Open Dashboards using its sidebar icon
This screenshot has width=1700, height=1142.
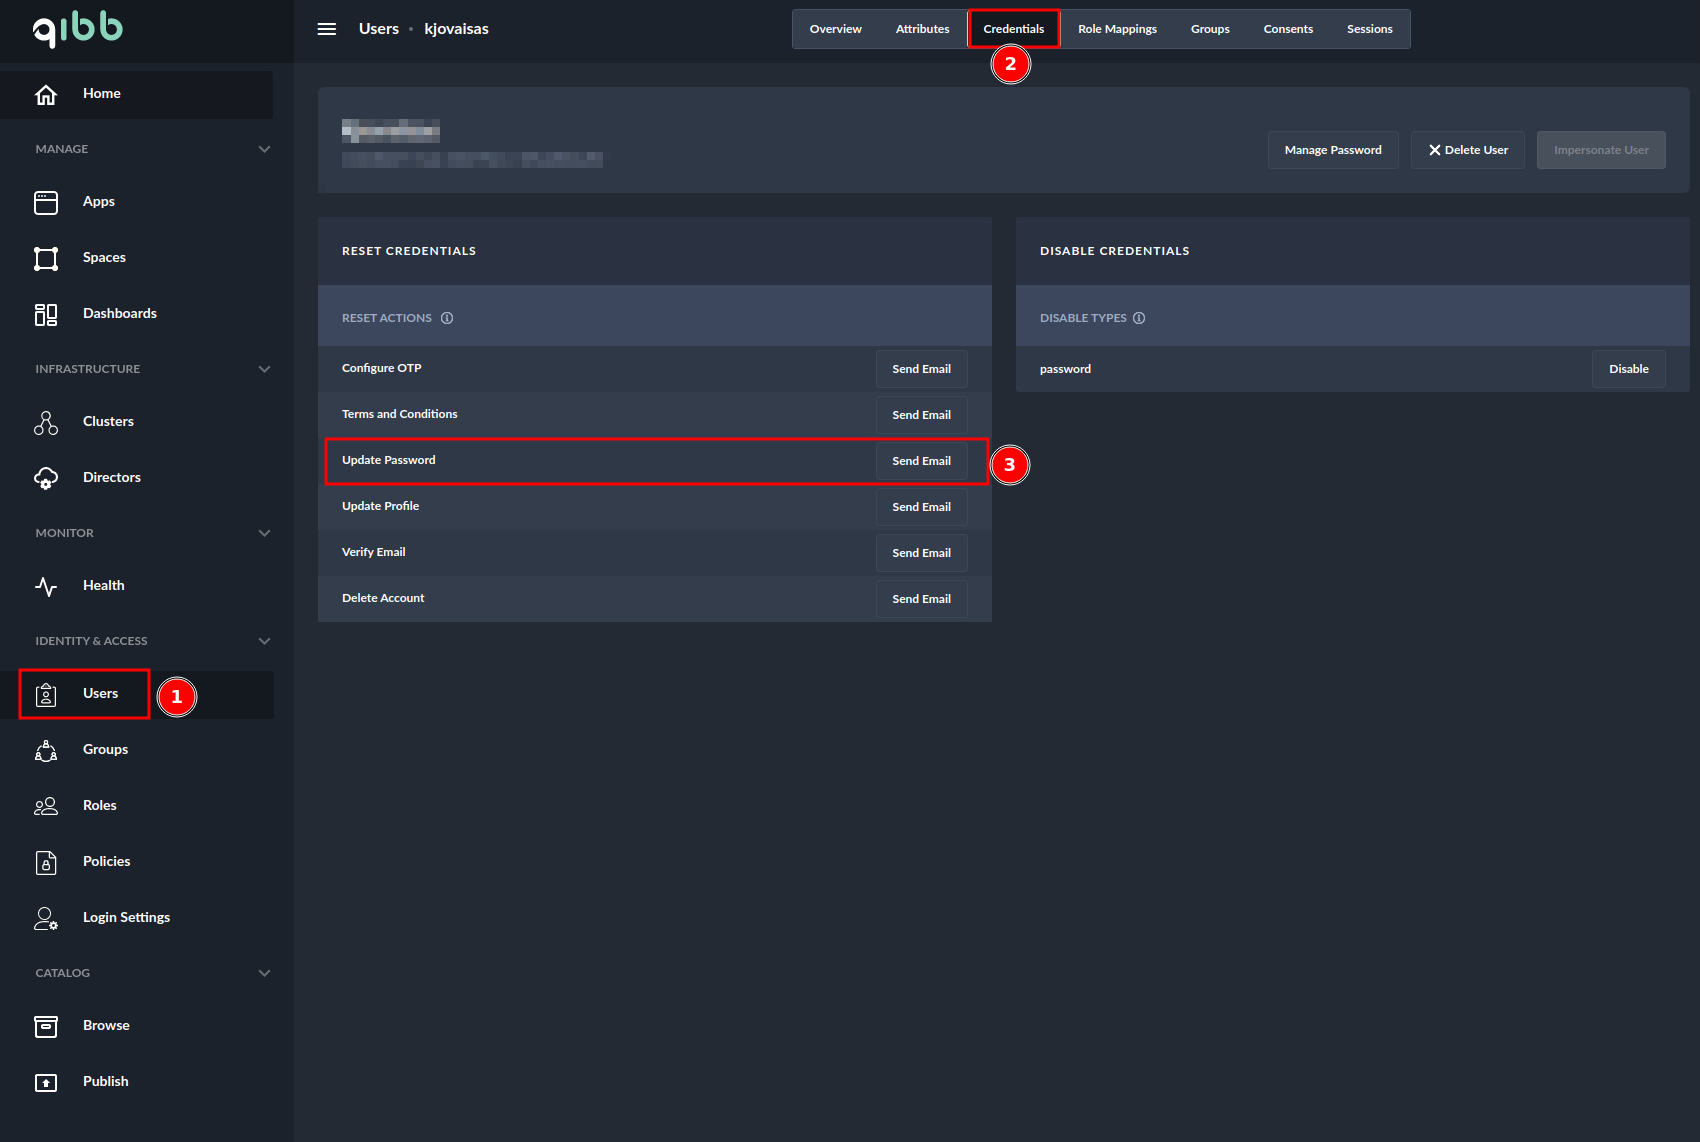pos(46,314)
